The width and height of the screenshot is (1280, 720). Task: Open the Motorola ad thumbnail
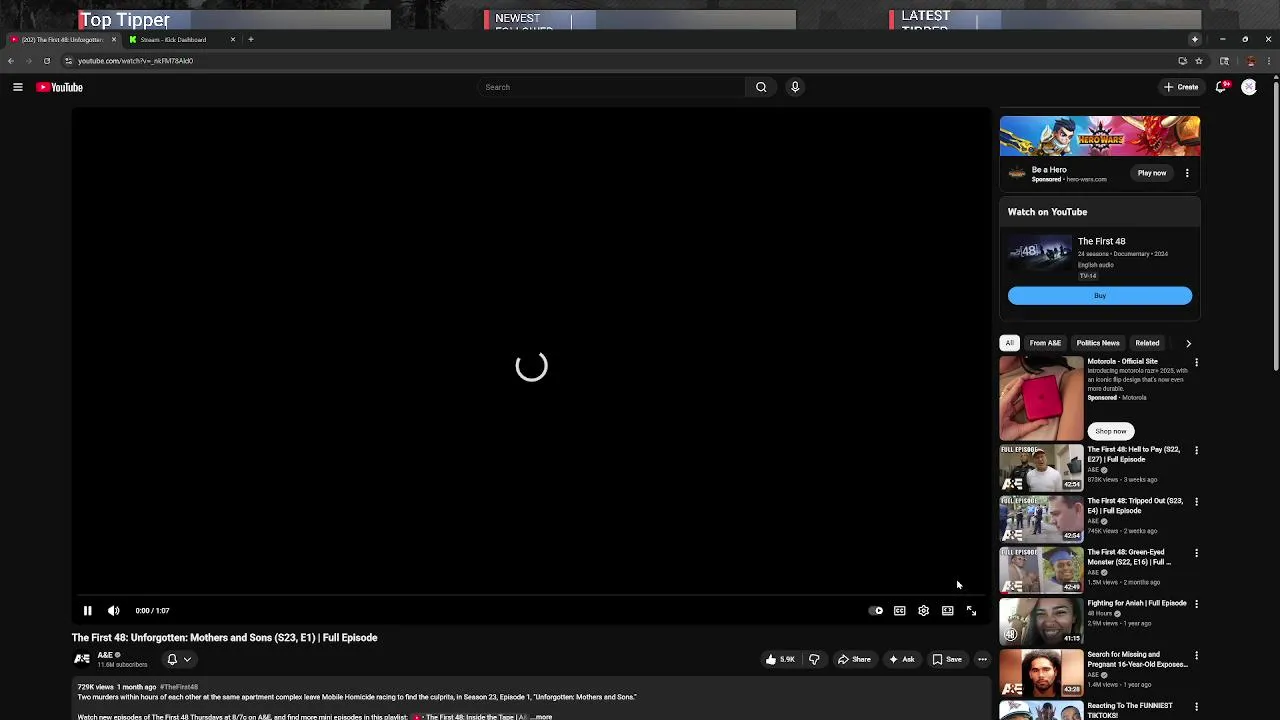tap(1041, 398)
